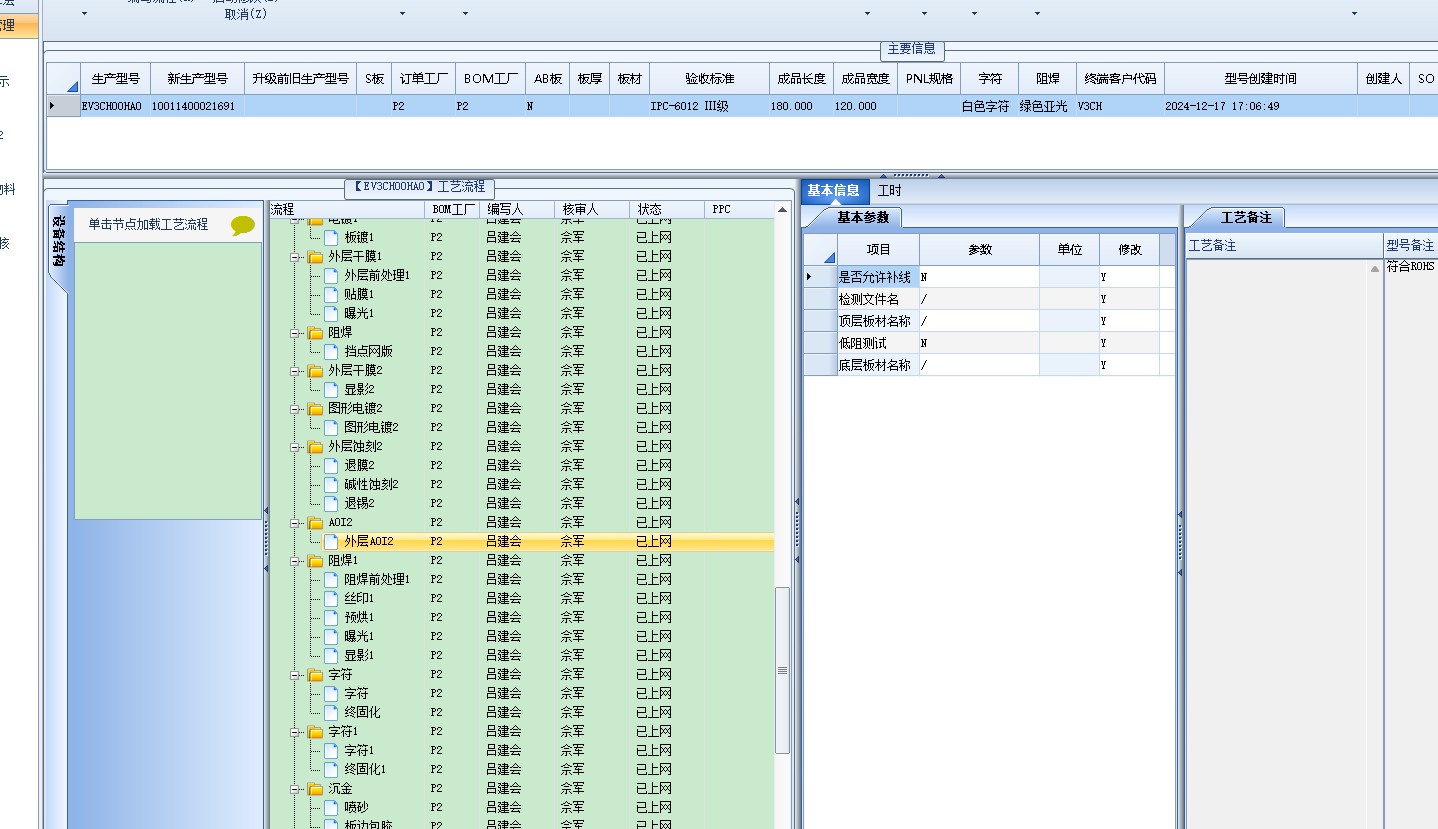Click the folder icon of AOI2
This screenshot has width=1438, height=829.
315,523
